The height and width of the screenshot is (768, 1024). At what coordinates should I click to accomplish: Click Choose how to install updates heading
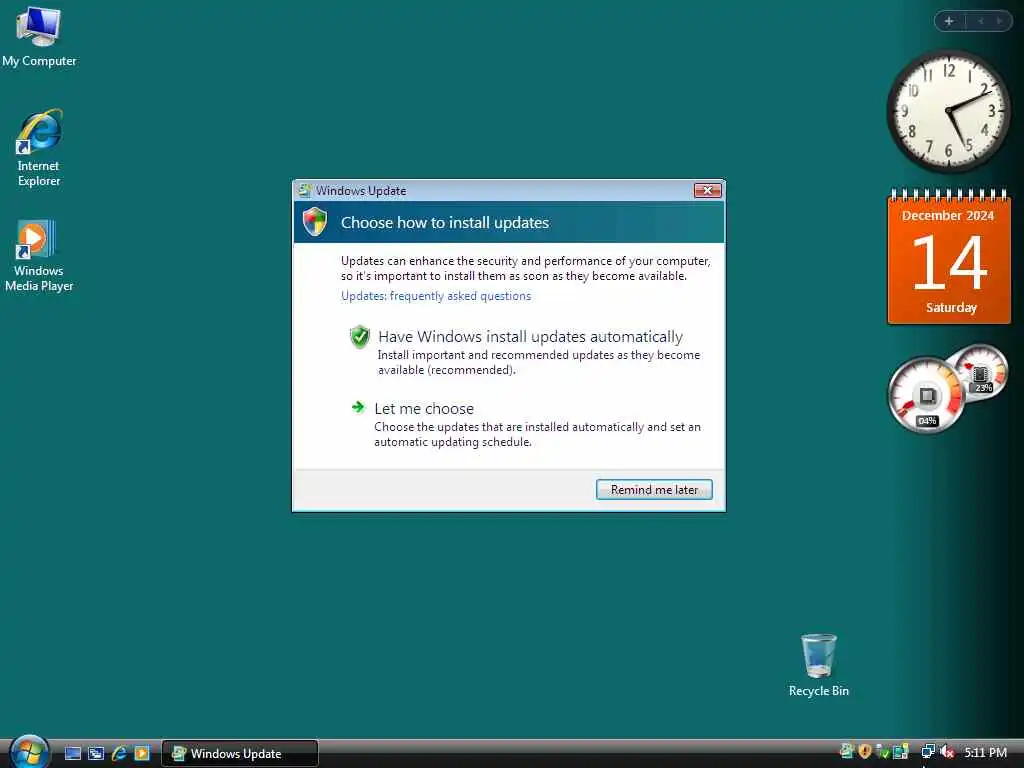click(445, 223)
